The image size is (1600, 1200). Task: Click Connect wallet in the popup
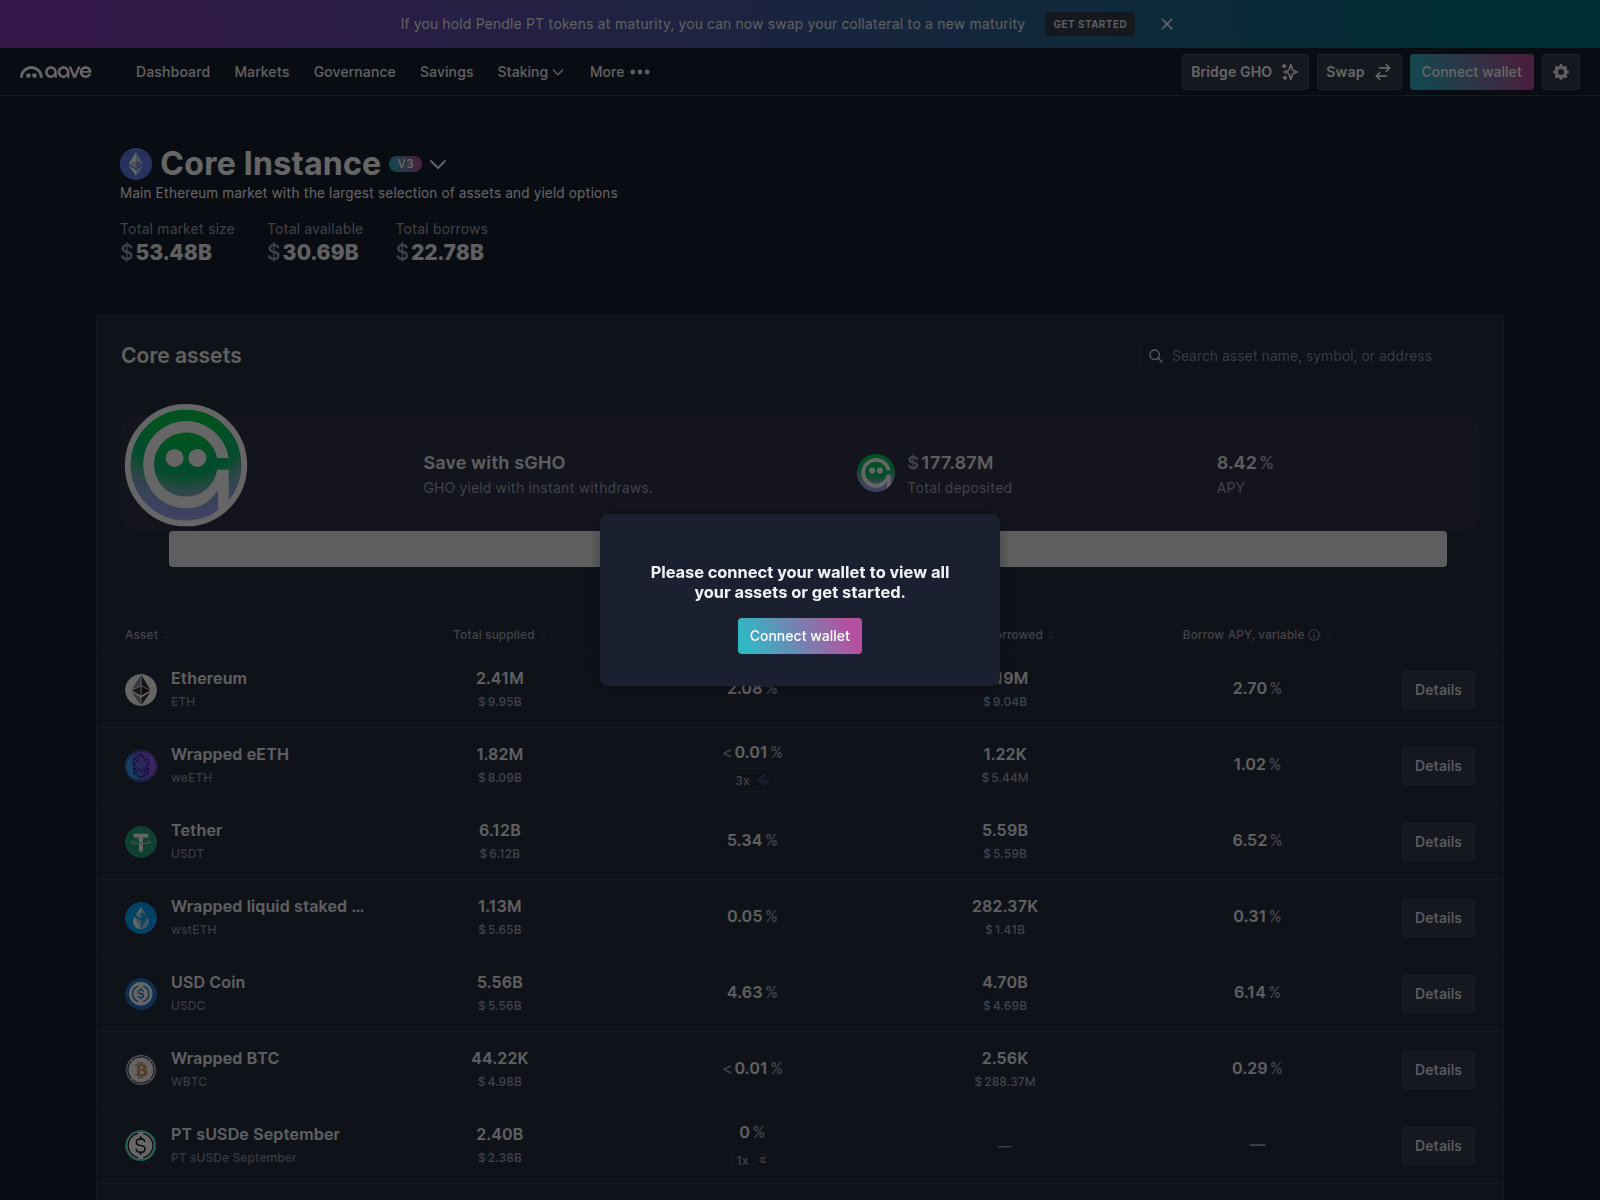tap(799, 636)
